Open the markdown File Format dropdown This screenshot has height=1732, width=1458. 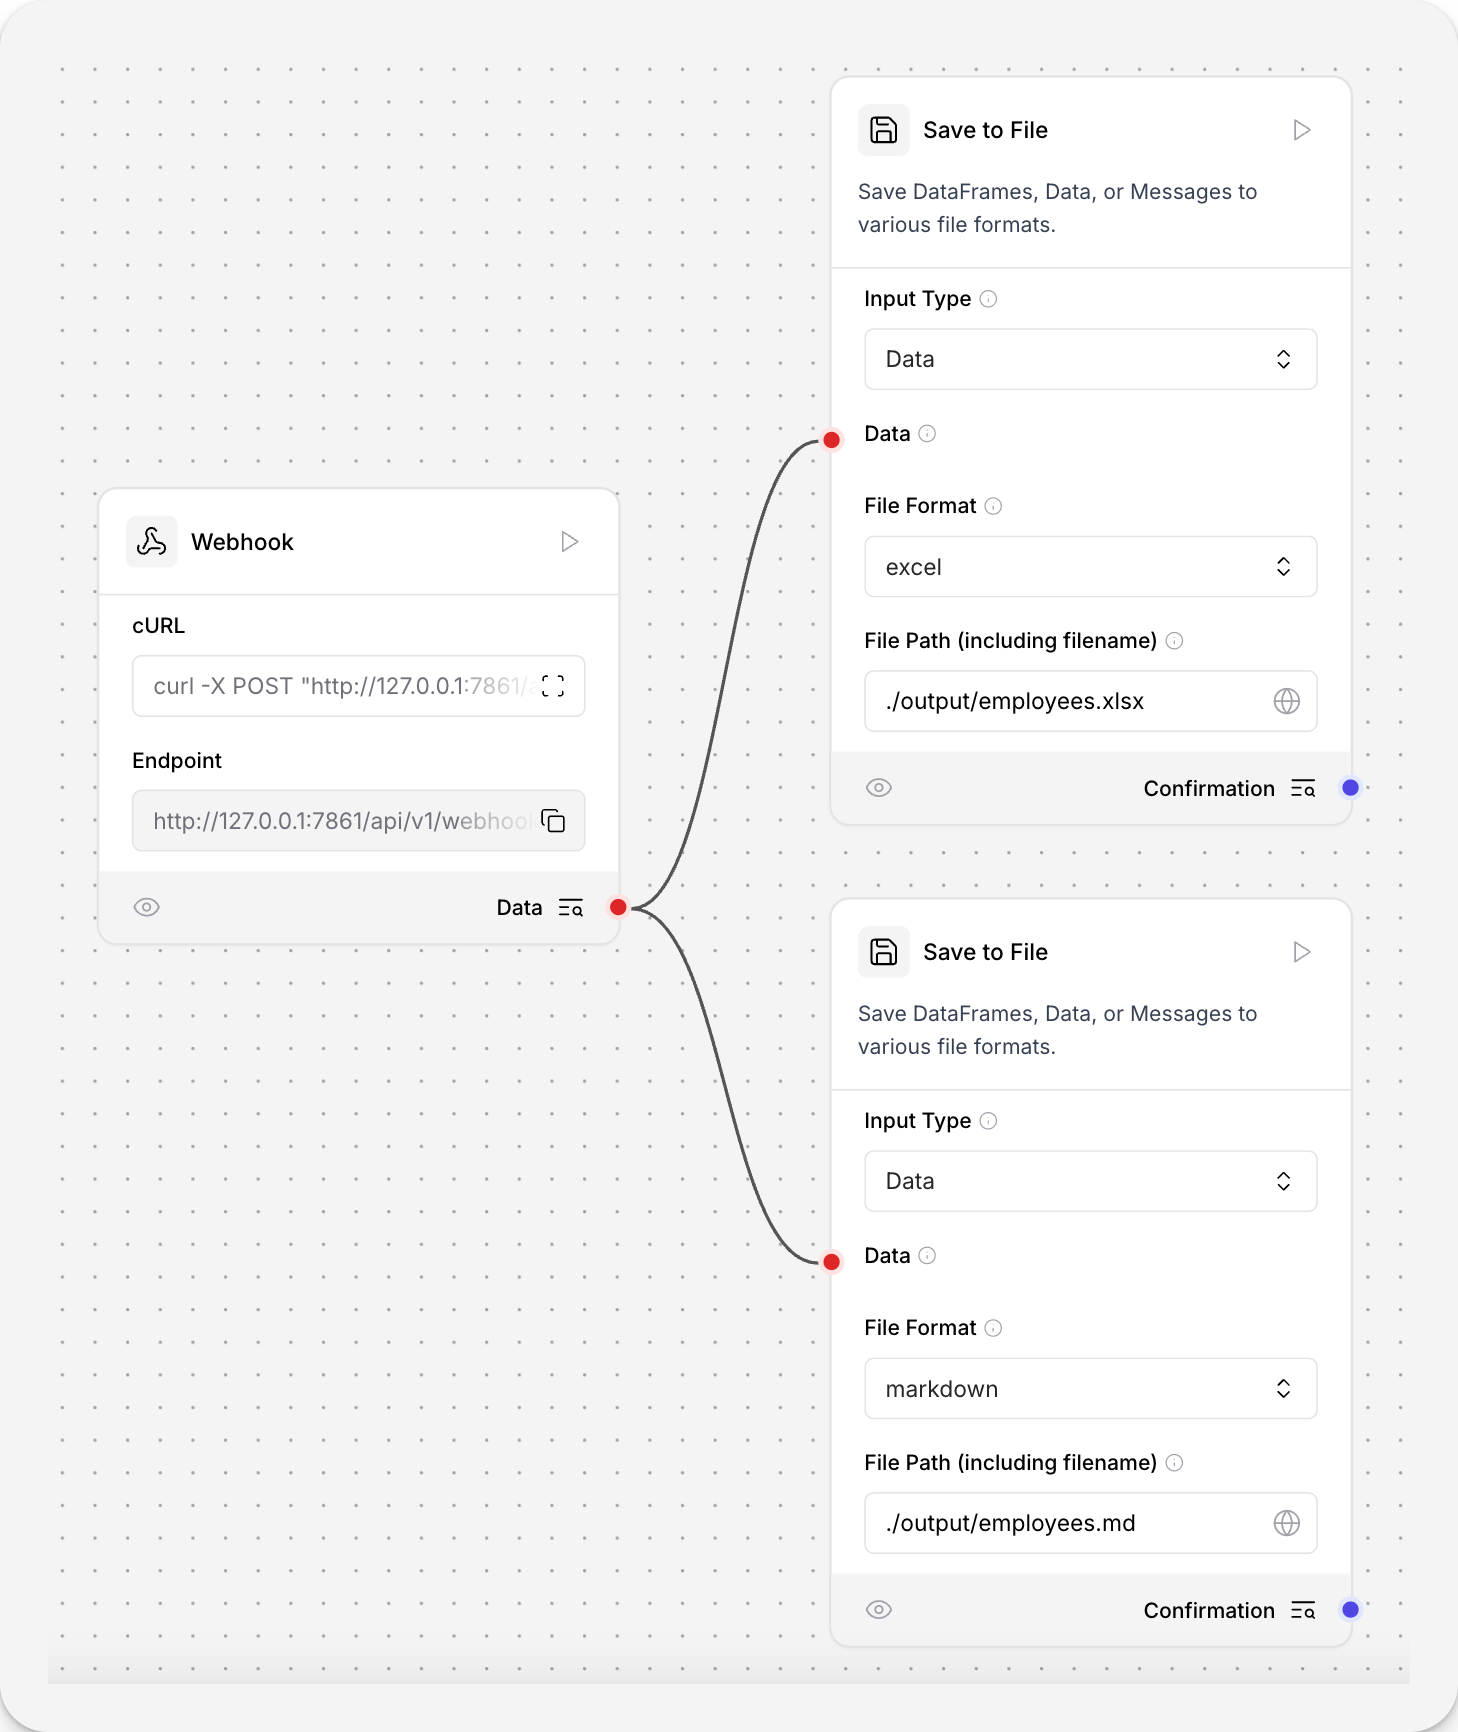pyautogui.click(x=1090, y=1389)
